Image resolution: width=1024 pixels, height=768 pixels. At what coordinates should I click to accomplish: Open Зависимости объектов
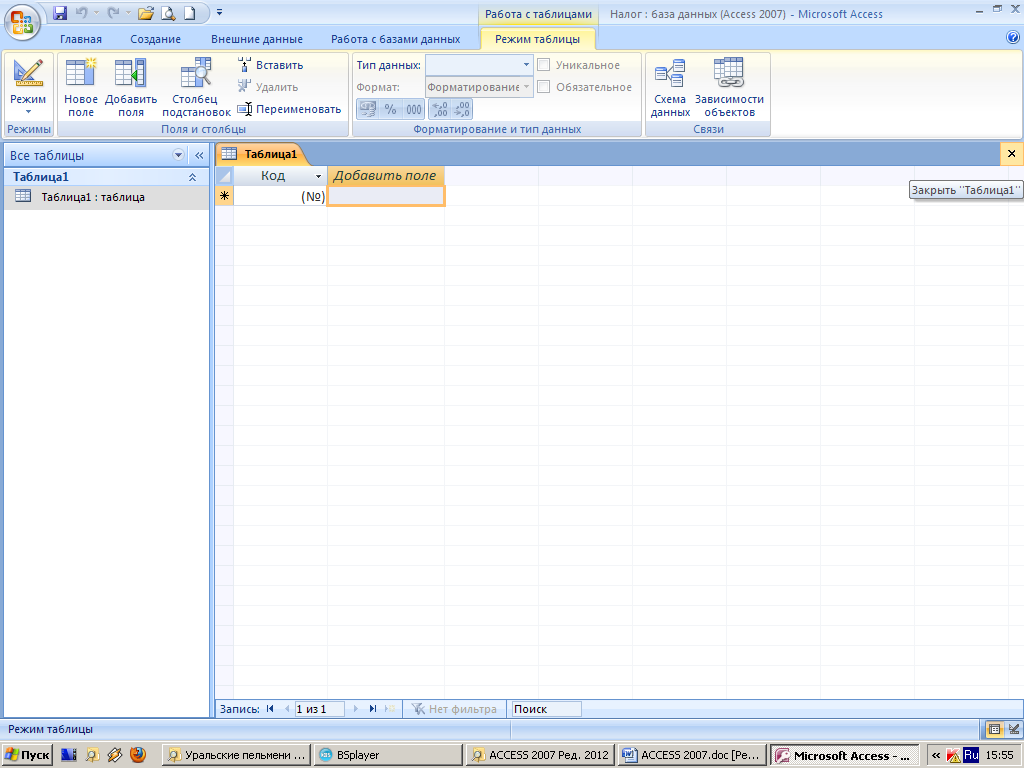click(729, 88)
